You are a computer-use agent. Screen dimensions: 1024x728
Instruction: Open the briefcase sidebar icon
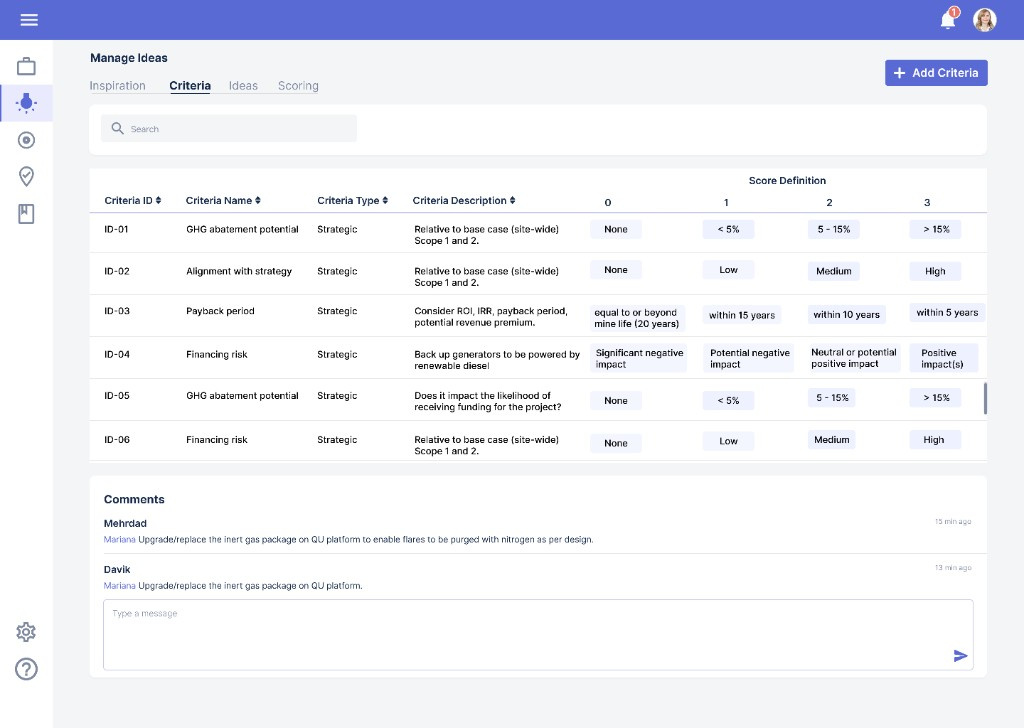26,66
